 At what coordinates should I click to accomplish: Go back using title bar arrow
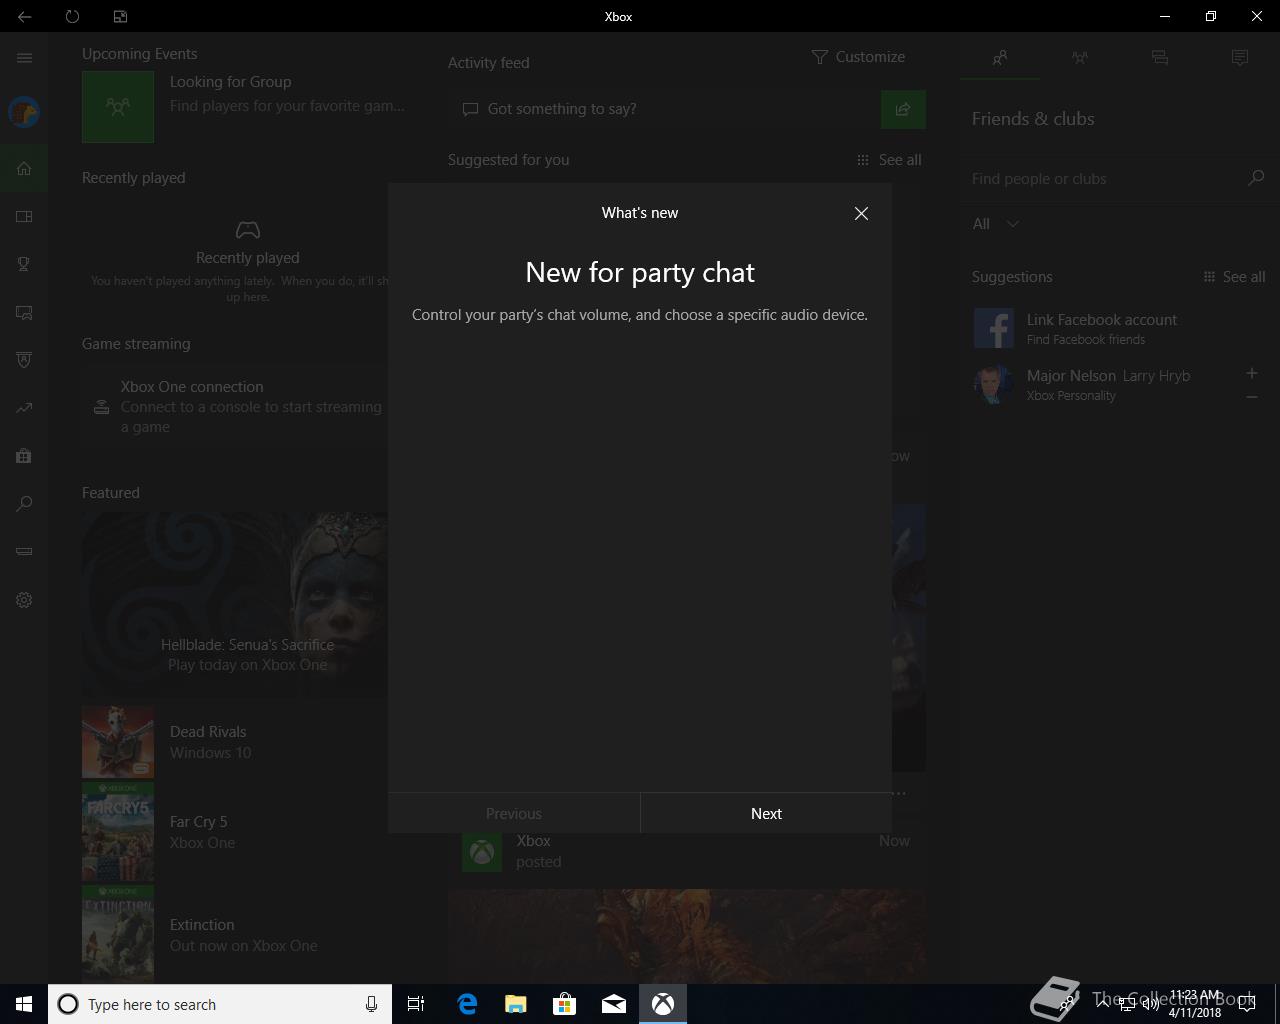24,16
